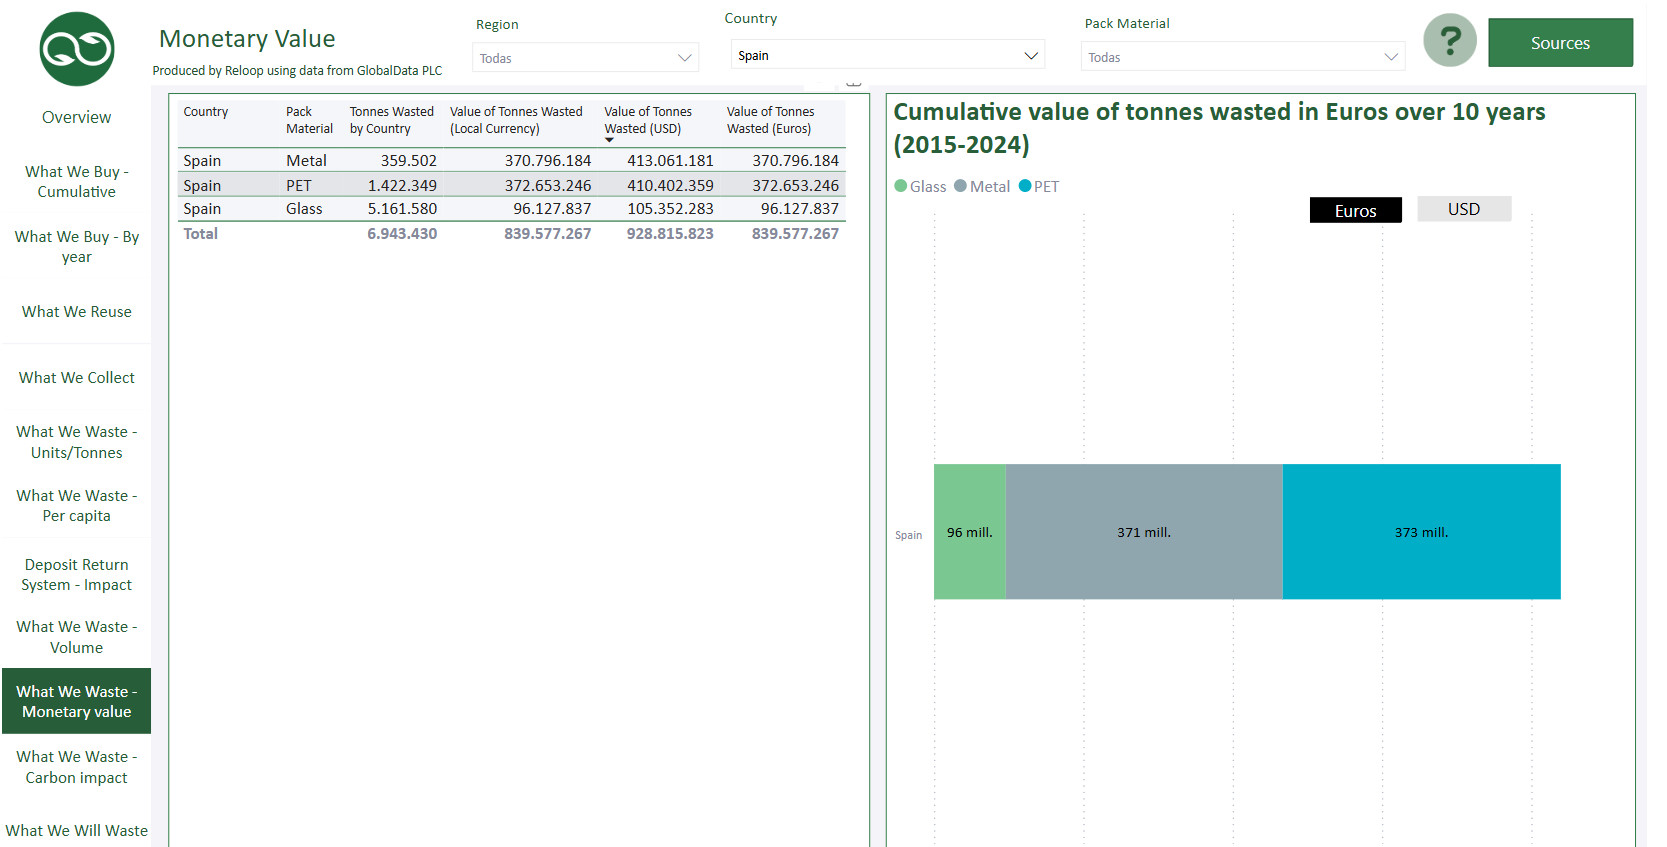Viewport: 1667px width, 847px height.
Task: Click the gray Metal bar segment 371 mill.
Action: tap(1144, 532)
